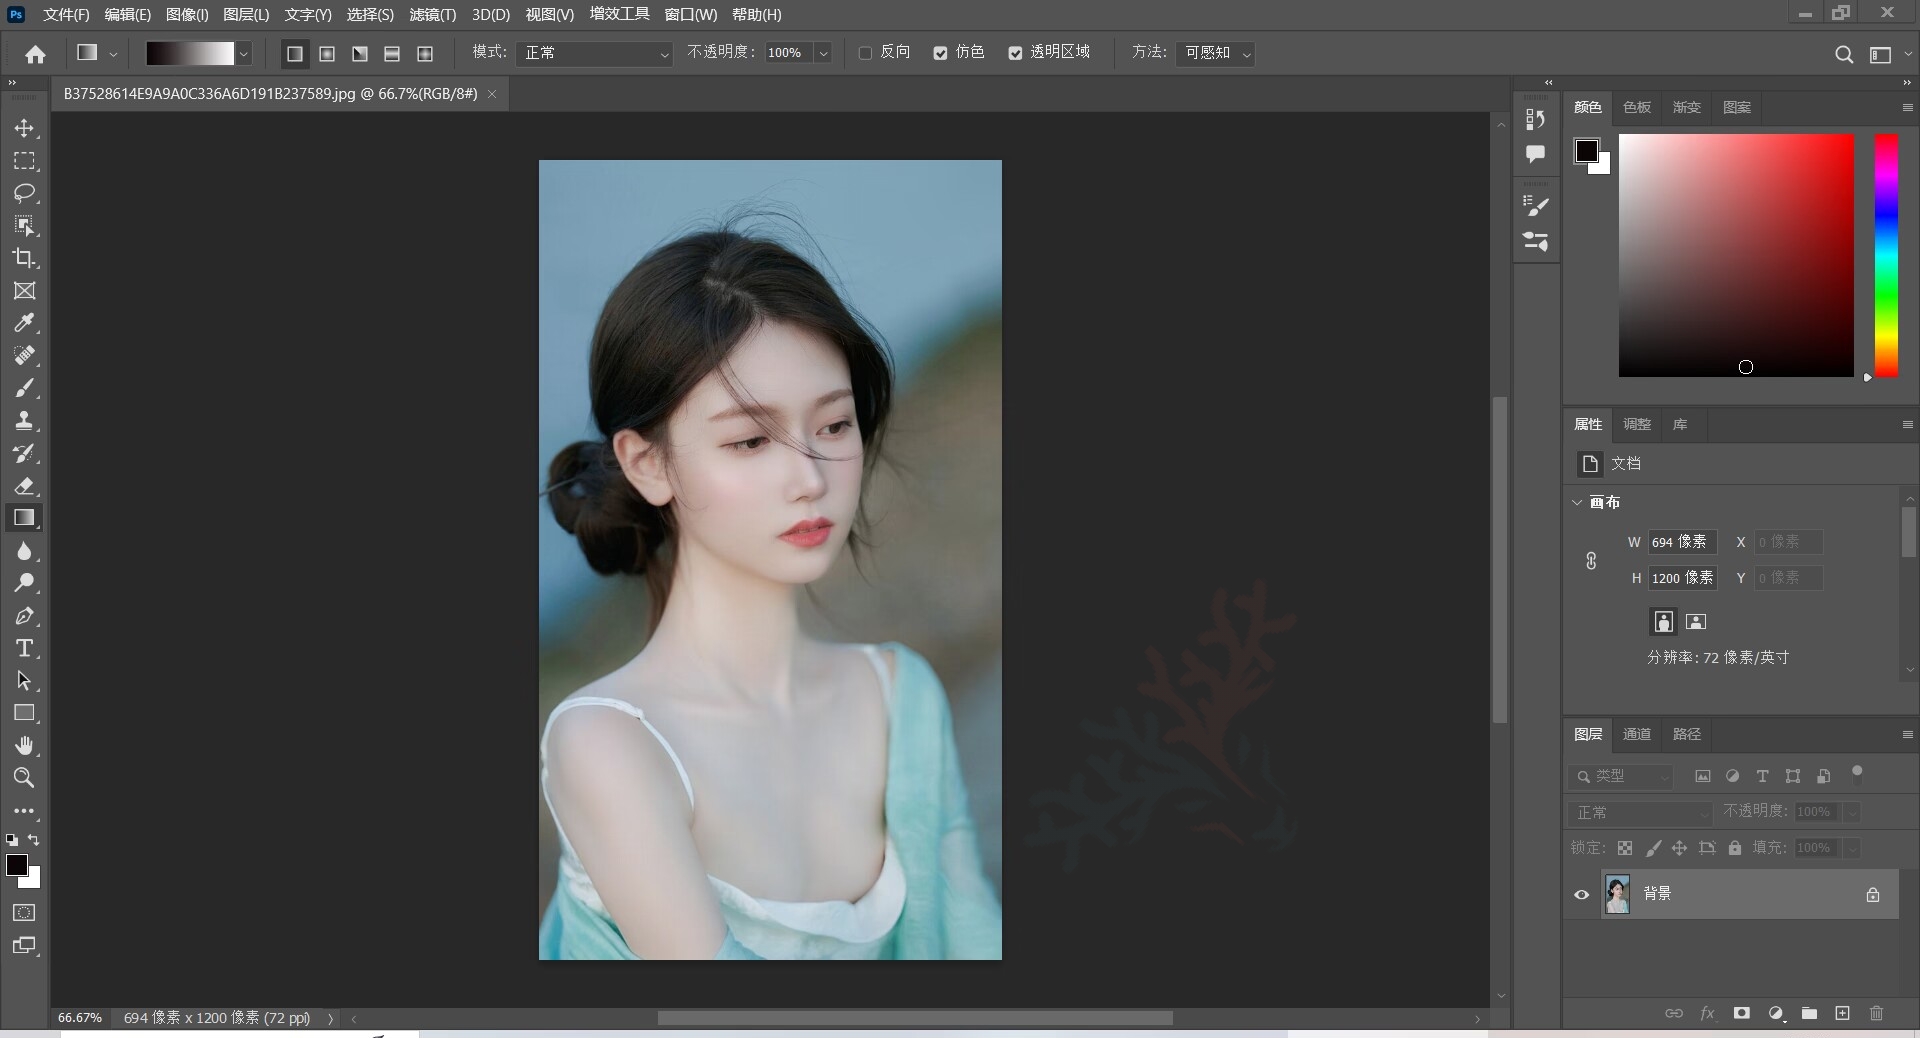Open the 模式 blend mode dropdown

pos(595,53)
